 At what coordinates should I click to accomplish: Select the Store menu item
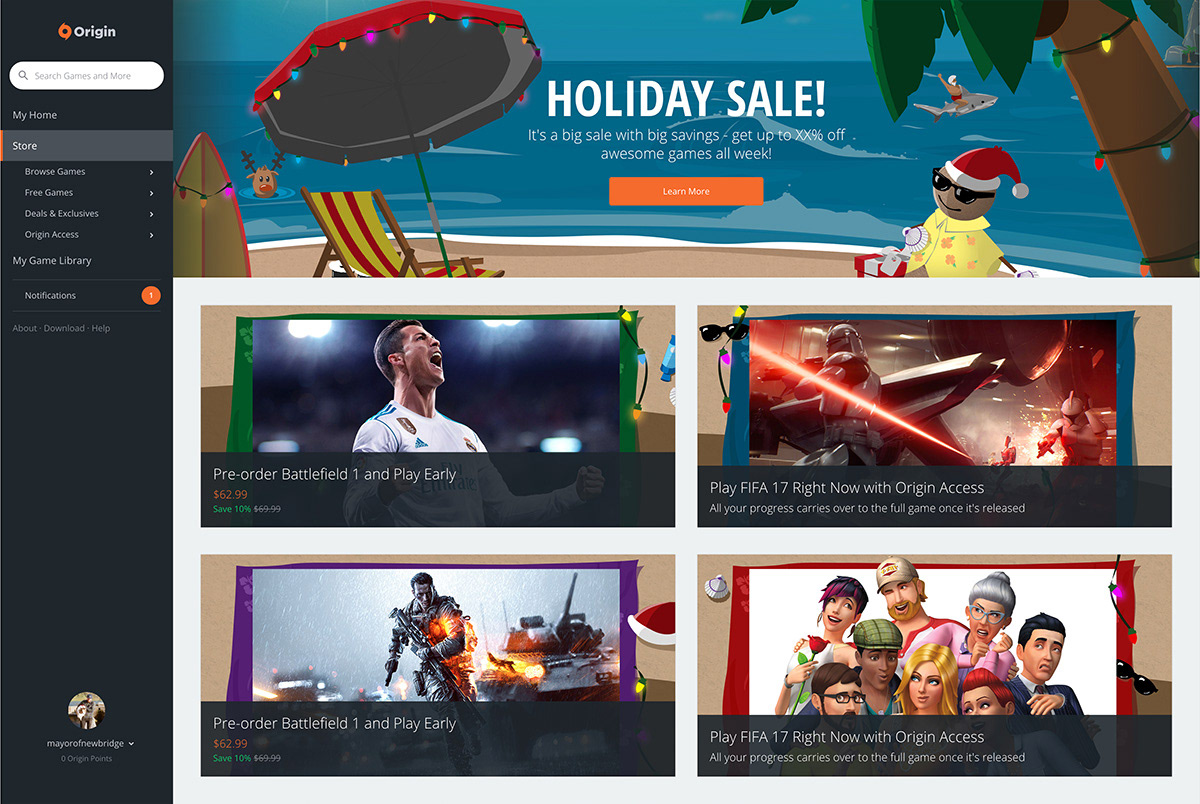tap(86, 146)
